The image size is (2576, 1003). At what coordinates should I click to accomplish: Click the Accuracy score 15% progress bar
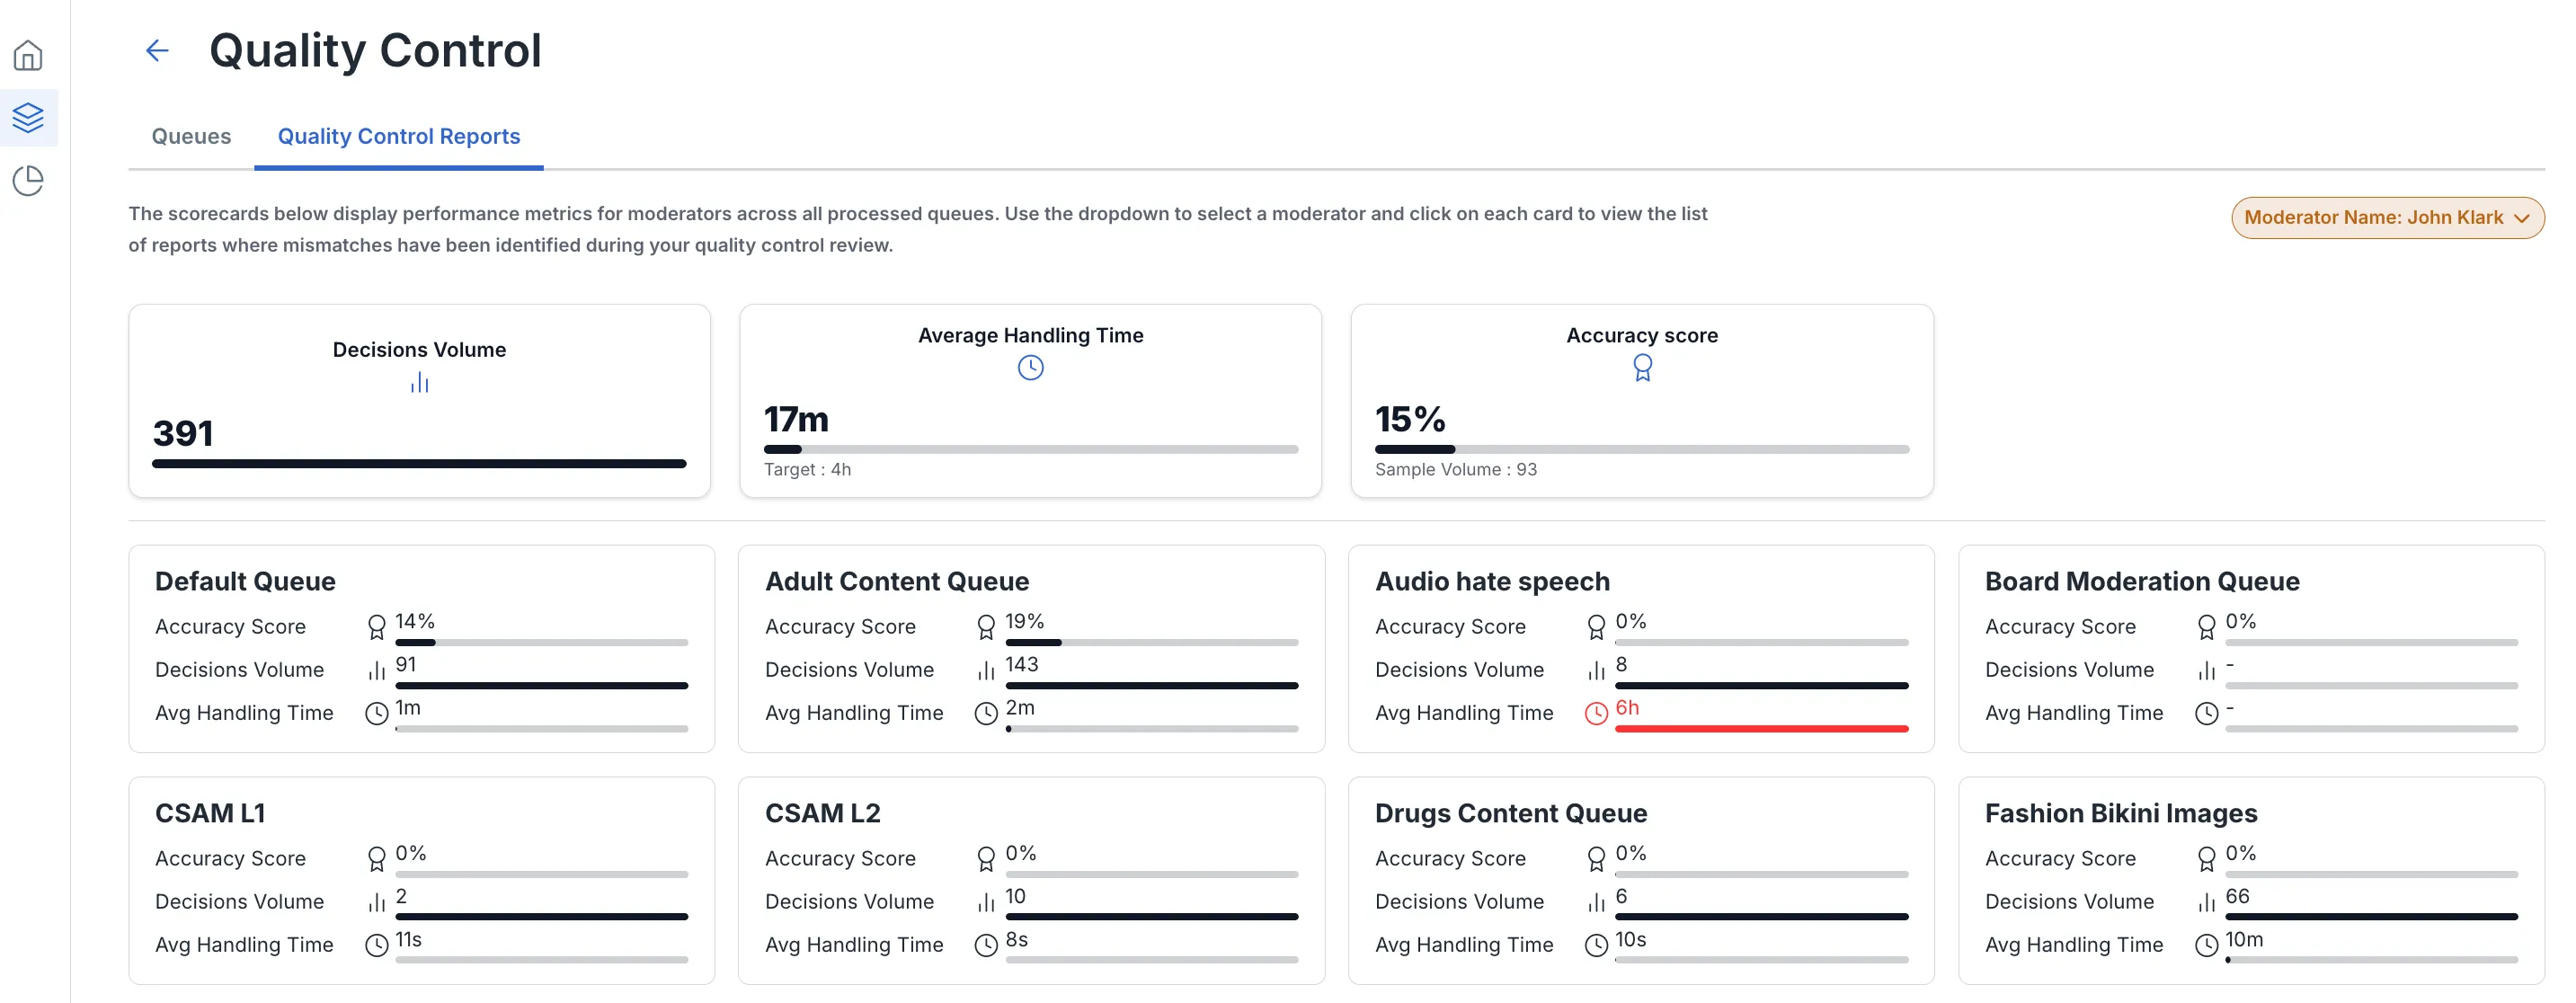[x=1641, y=450]
